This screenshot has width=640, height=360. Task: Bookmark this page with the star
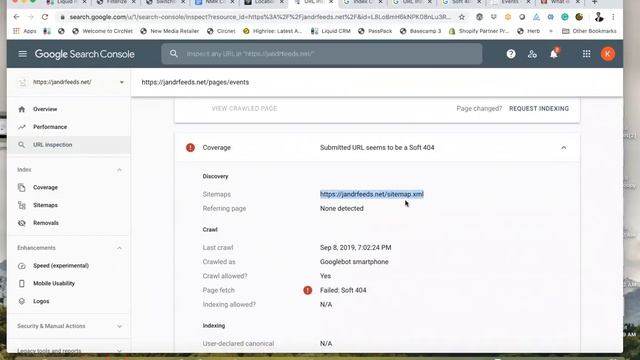click(462, 17)
